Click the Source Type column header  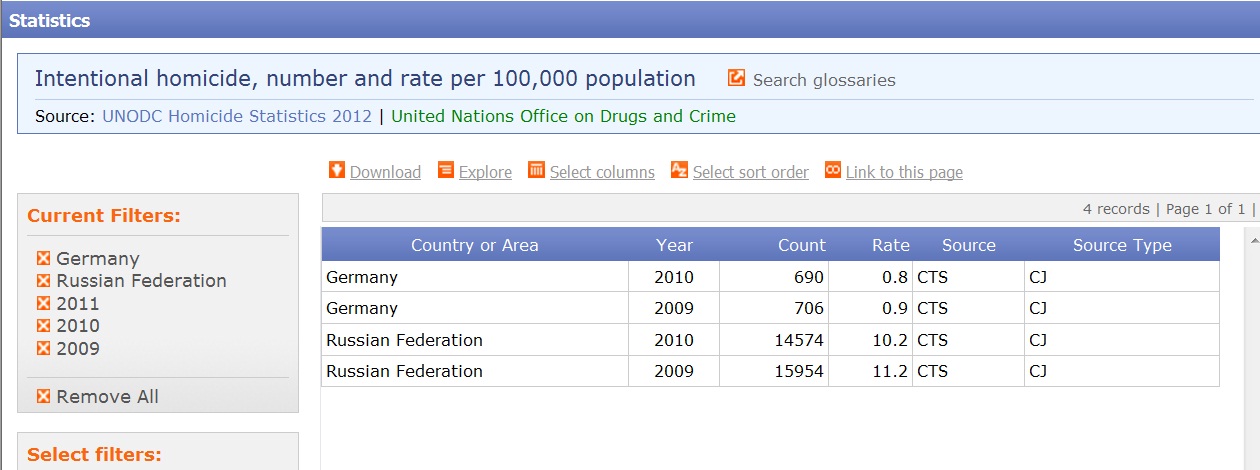click(x=1122, y=245)
